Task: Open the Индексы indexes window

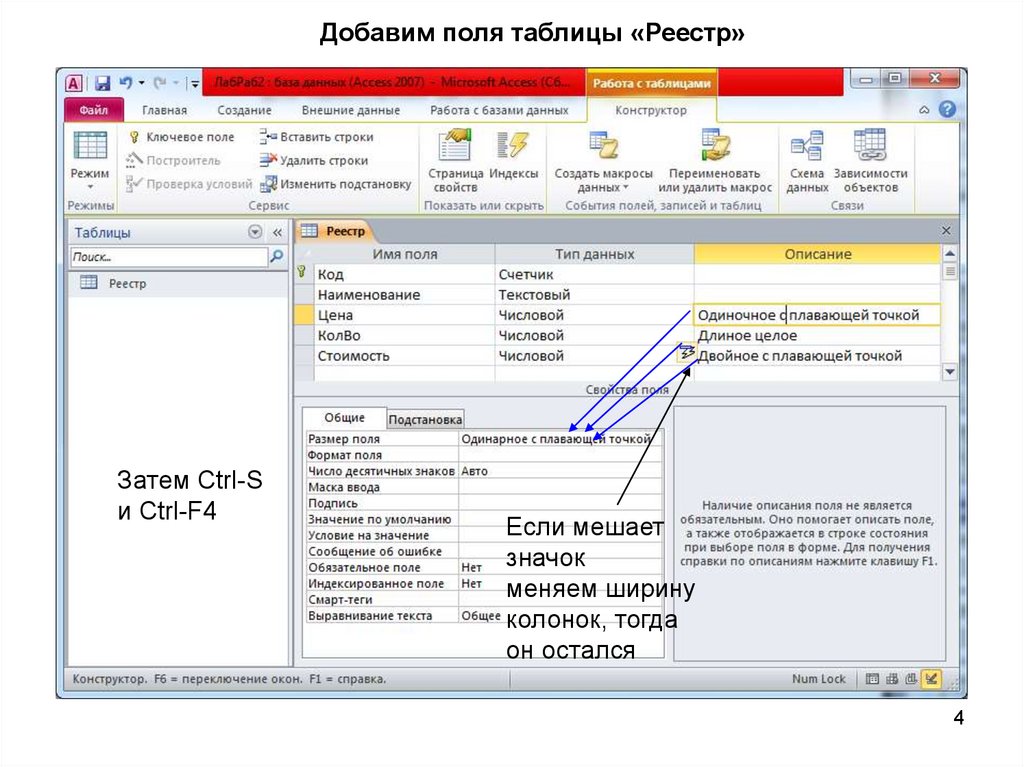Action: [513, 155]
